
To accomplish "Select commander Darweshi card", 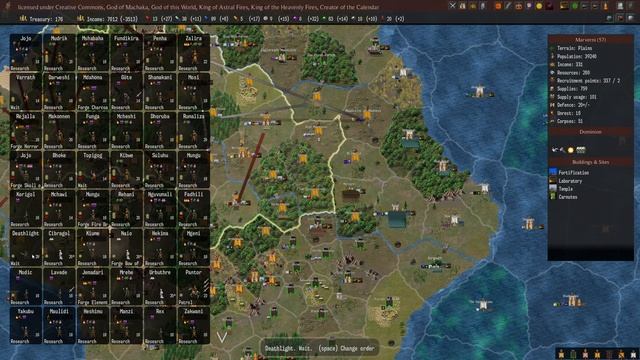I will point(59,92).
